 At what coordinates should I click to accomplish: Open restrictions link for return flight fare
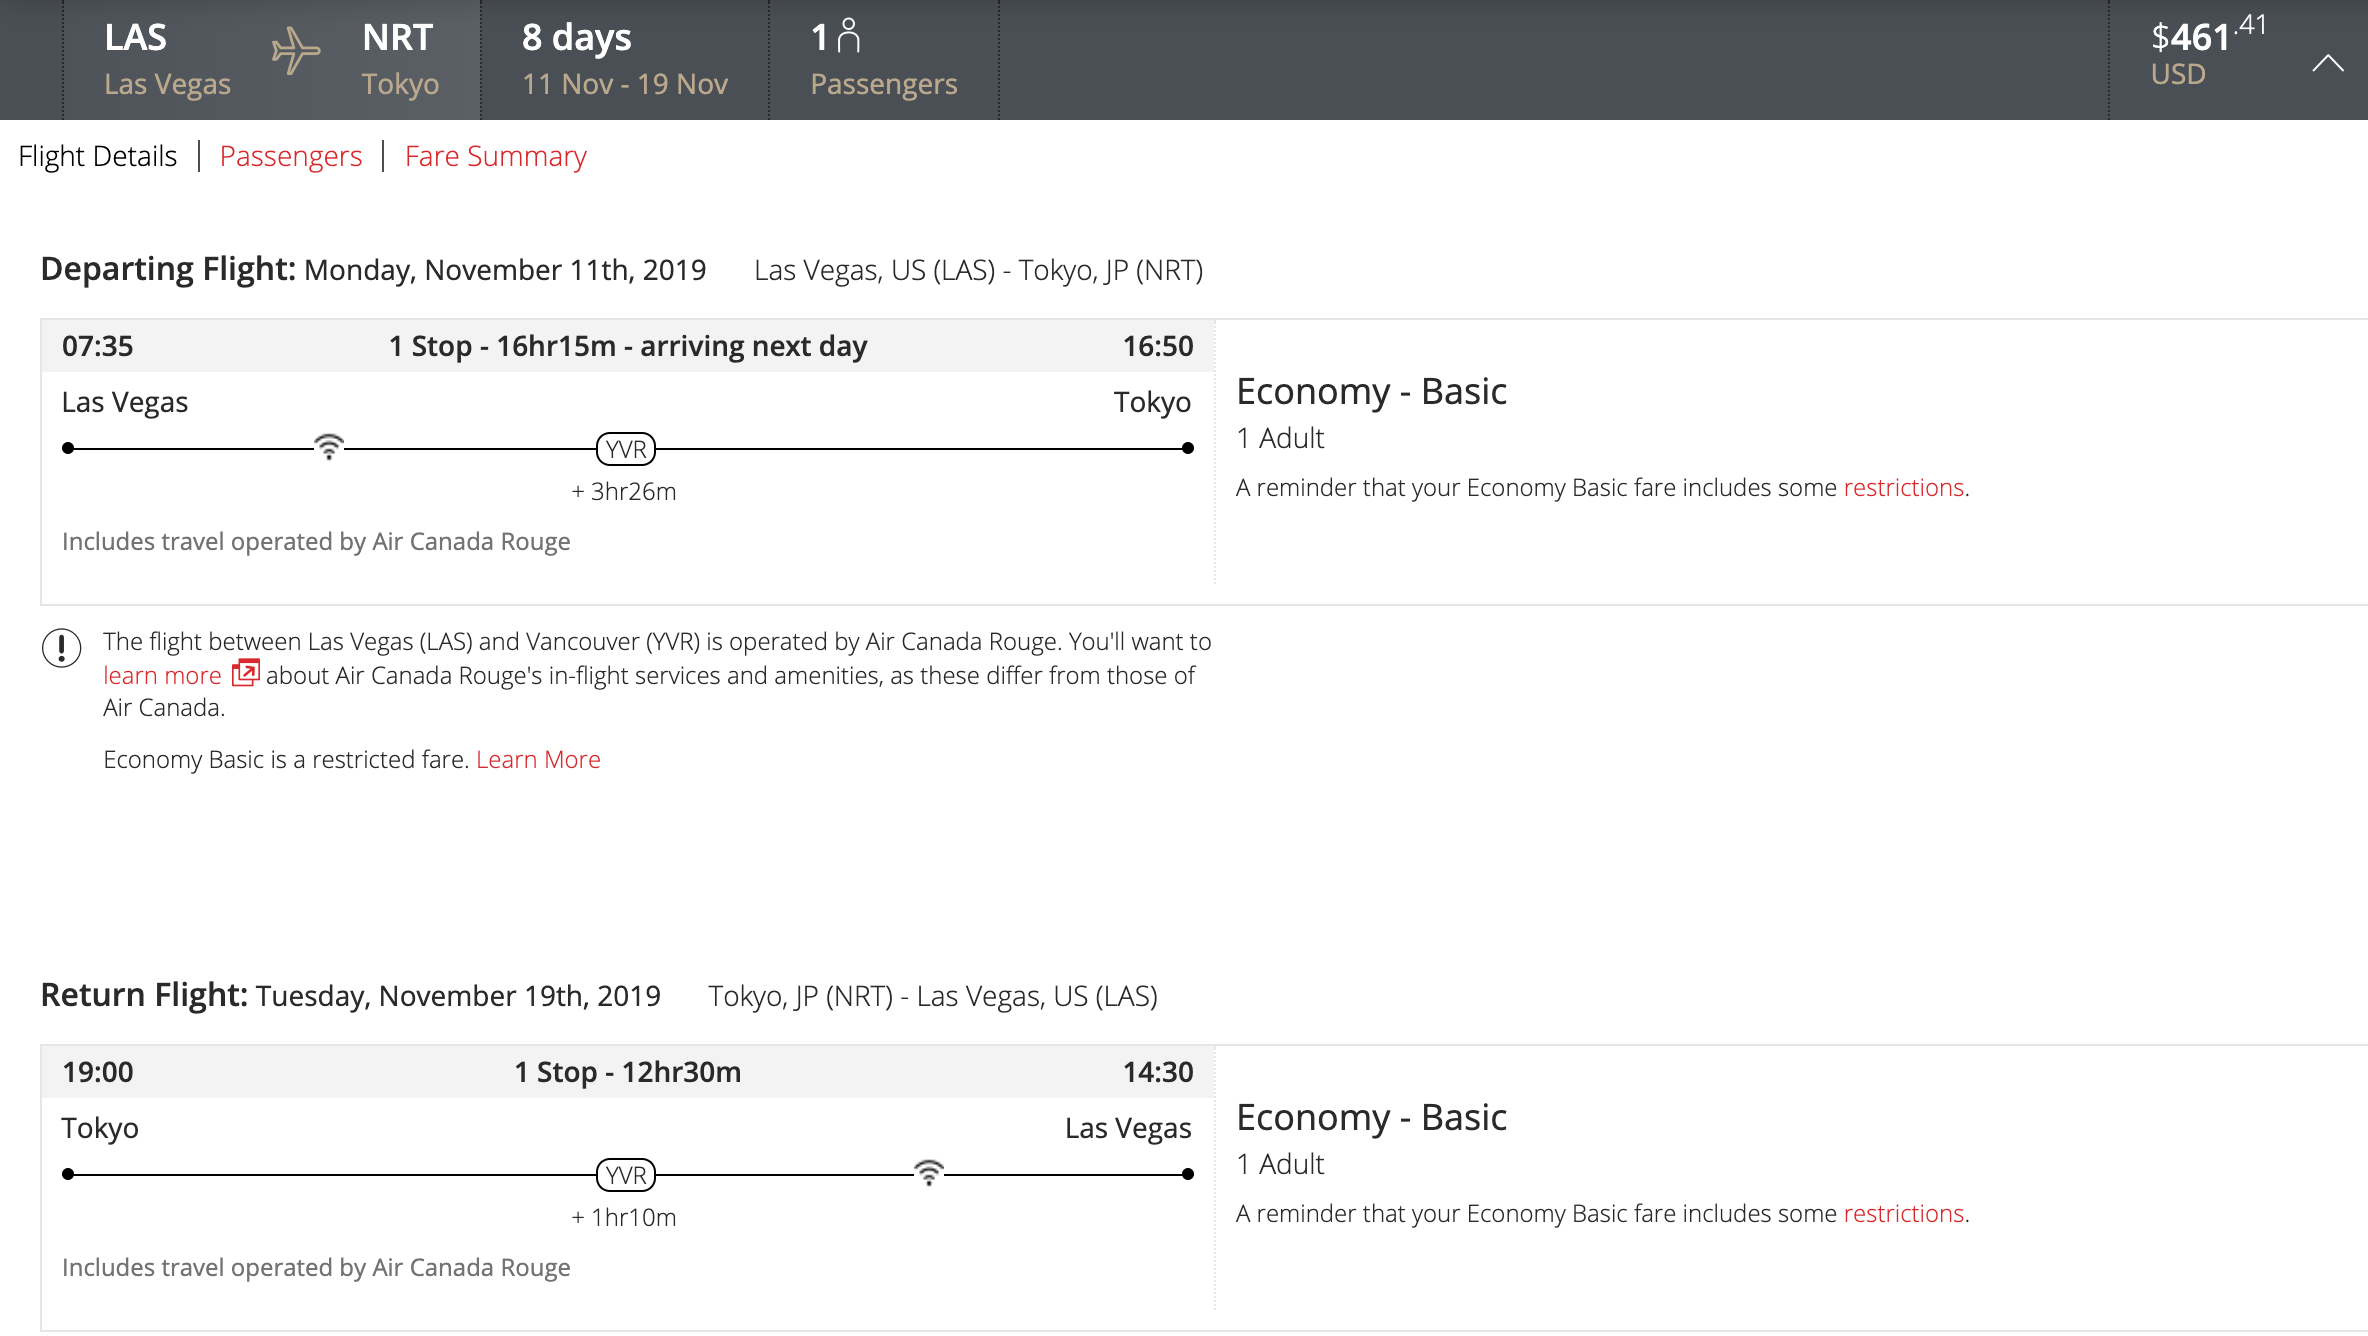click(1903, 1214)
